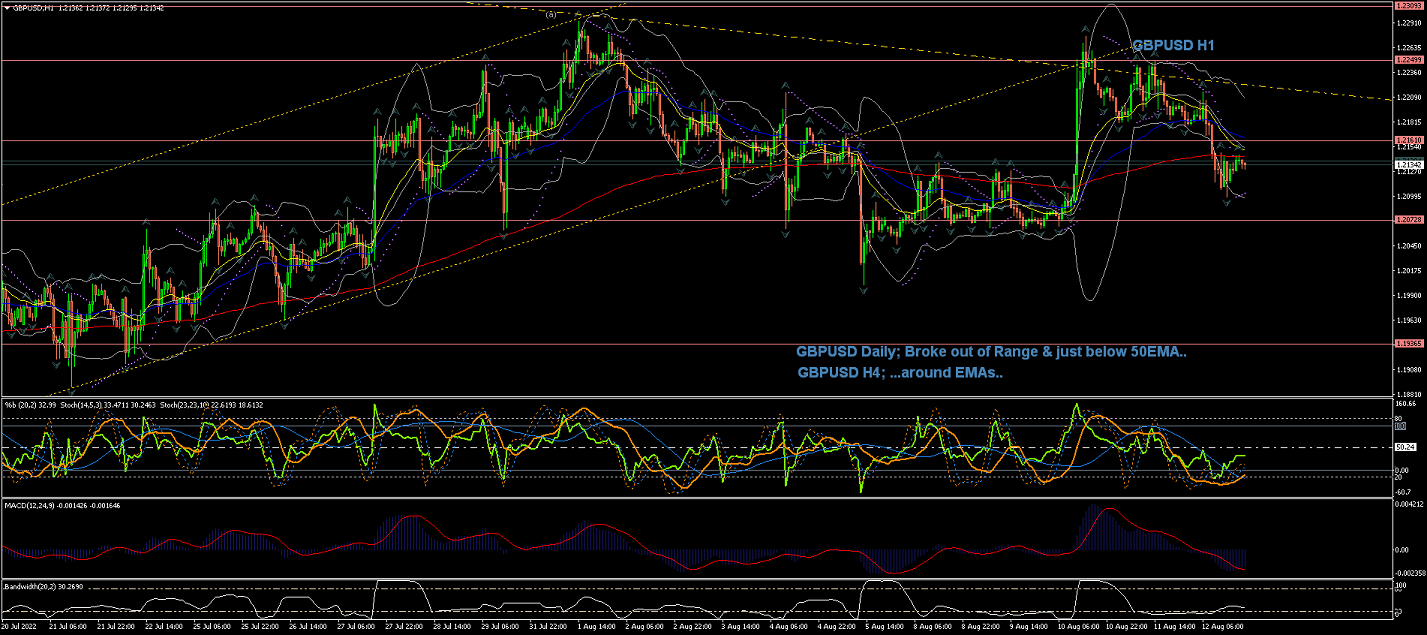1427x635 pixels.
Task: Select the 1.21610 horizontal line price tag
Action: 1408,140
